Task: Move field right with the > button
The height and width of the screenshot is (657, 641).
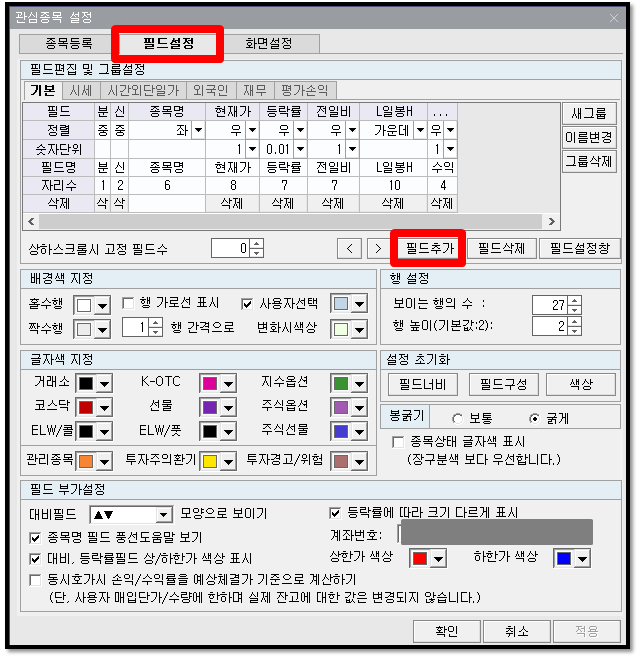Action: 378,248
